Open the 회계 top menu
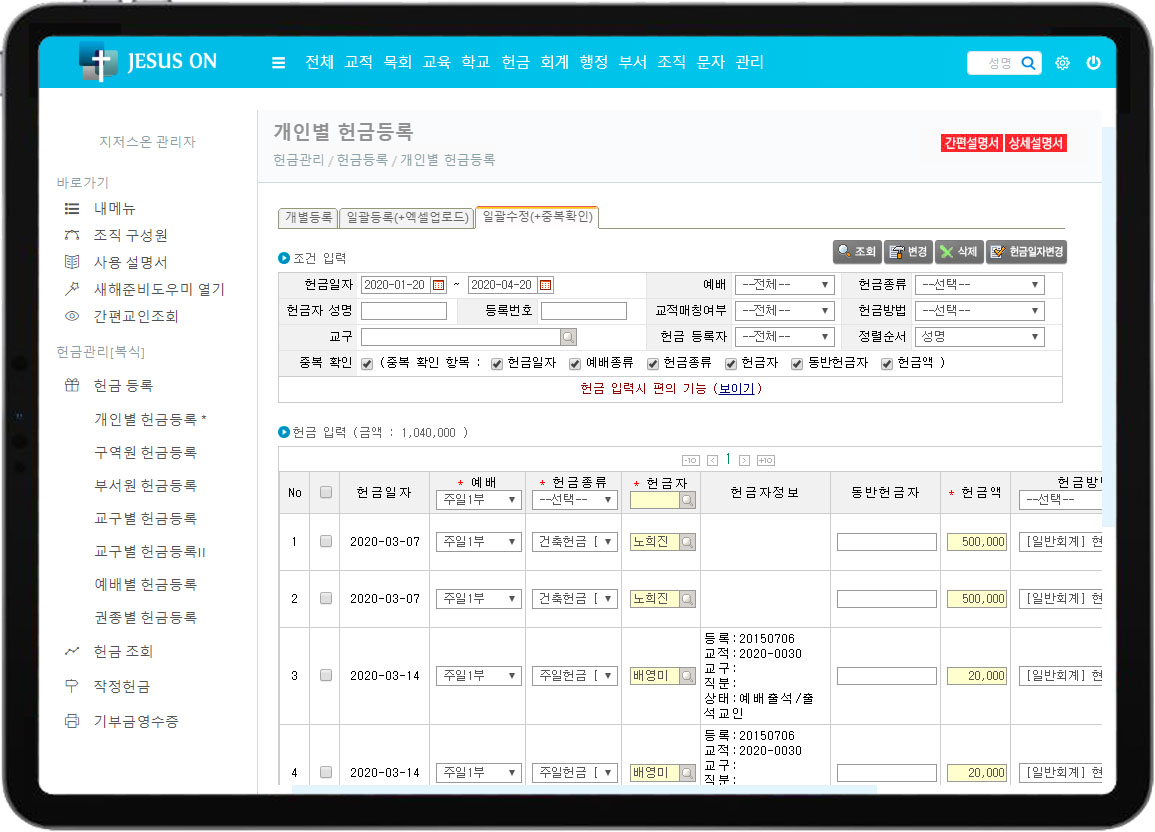This screenshot has width=1155, height=832. (554, 62)
